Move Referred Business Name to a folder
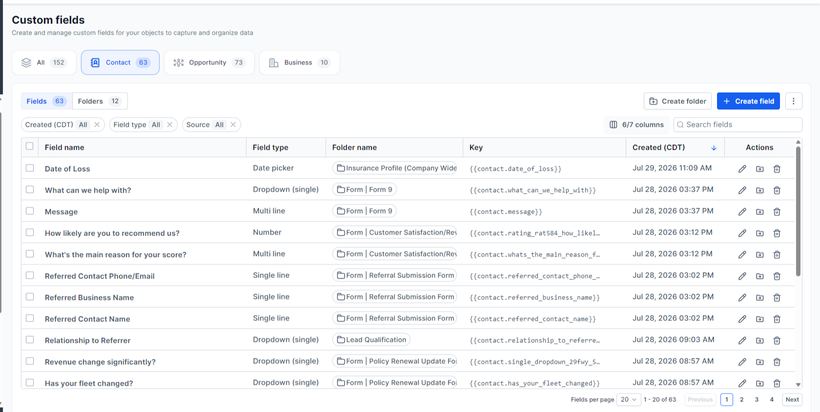The image size is (820, 412). (759, 297)
